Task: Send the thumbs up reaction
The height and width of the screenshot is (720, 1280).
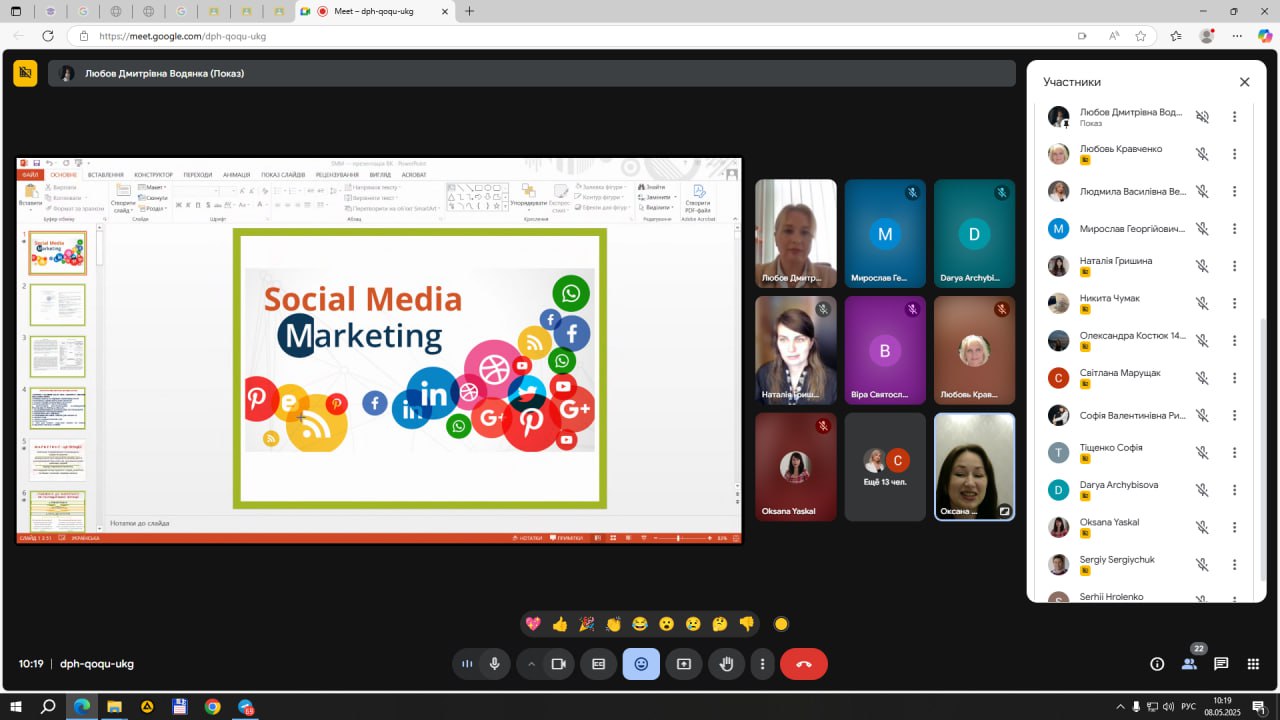Action: pos(559,624)
